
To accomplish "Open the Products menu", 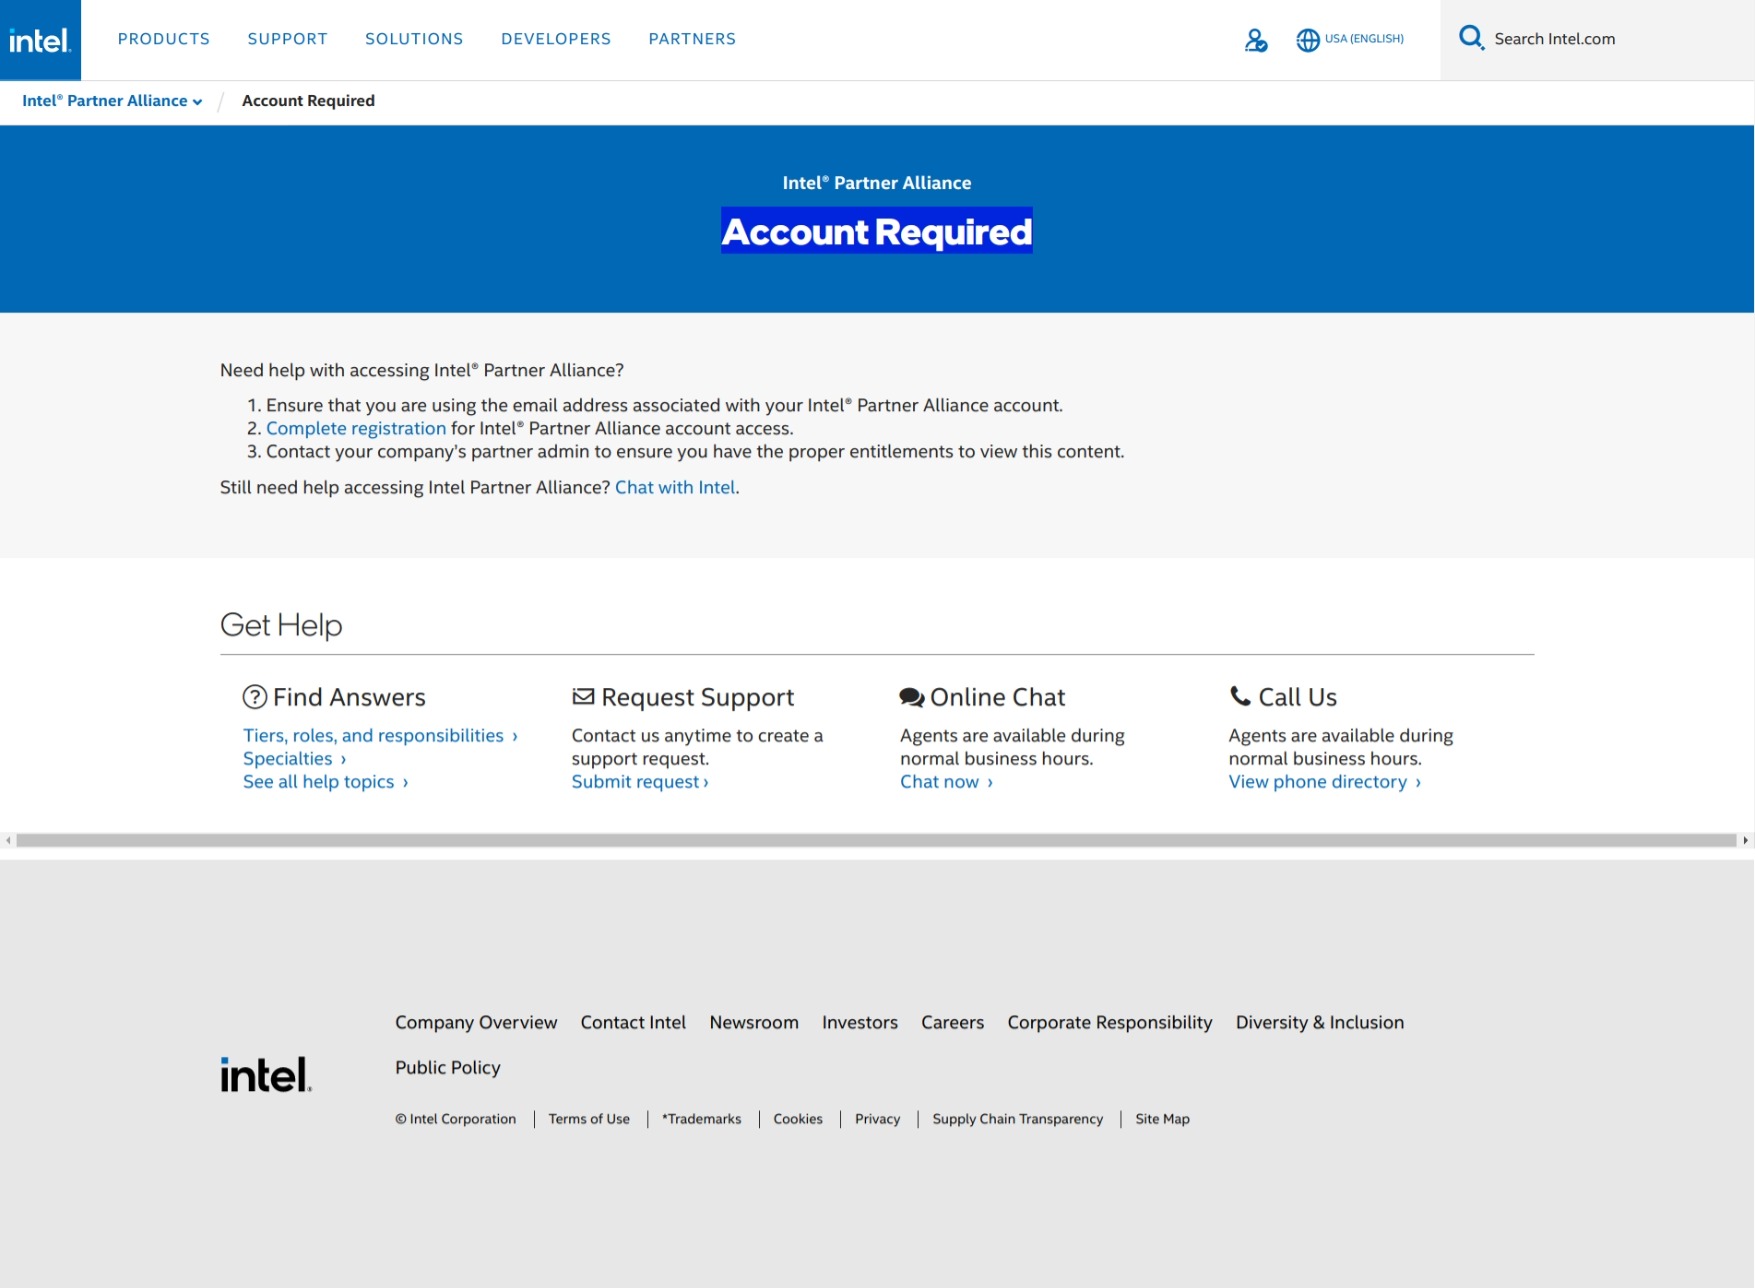I will (x=164, y=39).
